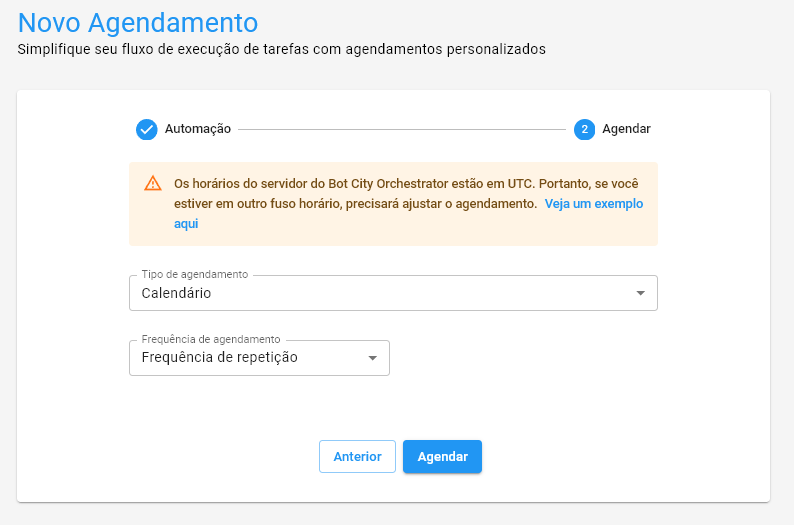The image size is (794, 525).
Task: Click the step 2 number circle
Action: (585, 129)
